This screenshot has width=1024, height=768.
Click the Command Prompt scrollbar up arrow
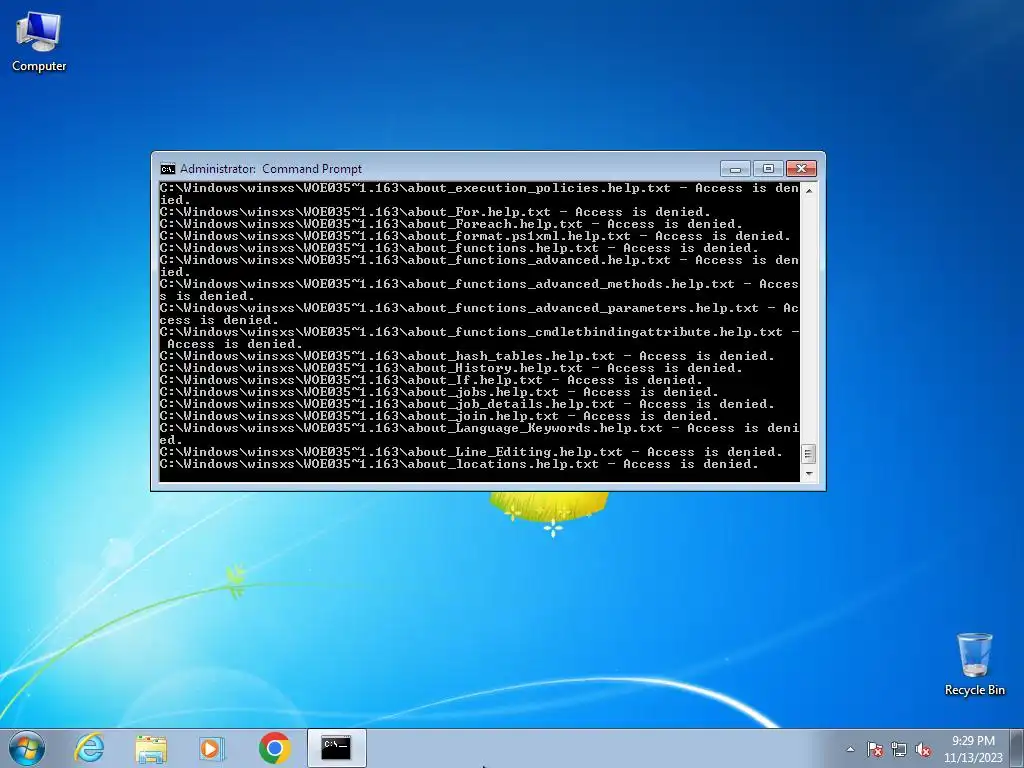pos(809,191)
